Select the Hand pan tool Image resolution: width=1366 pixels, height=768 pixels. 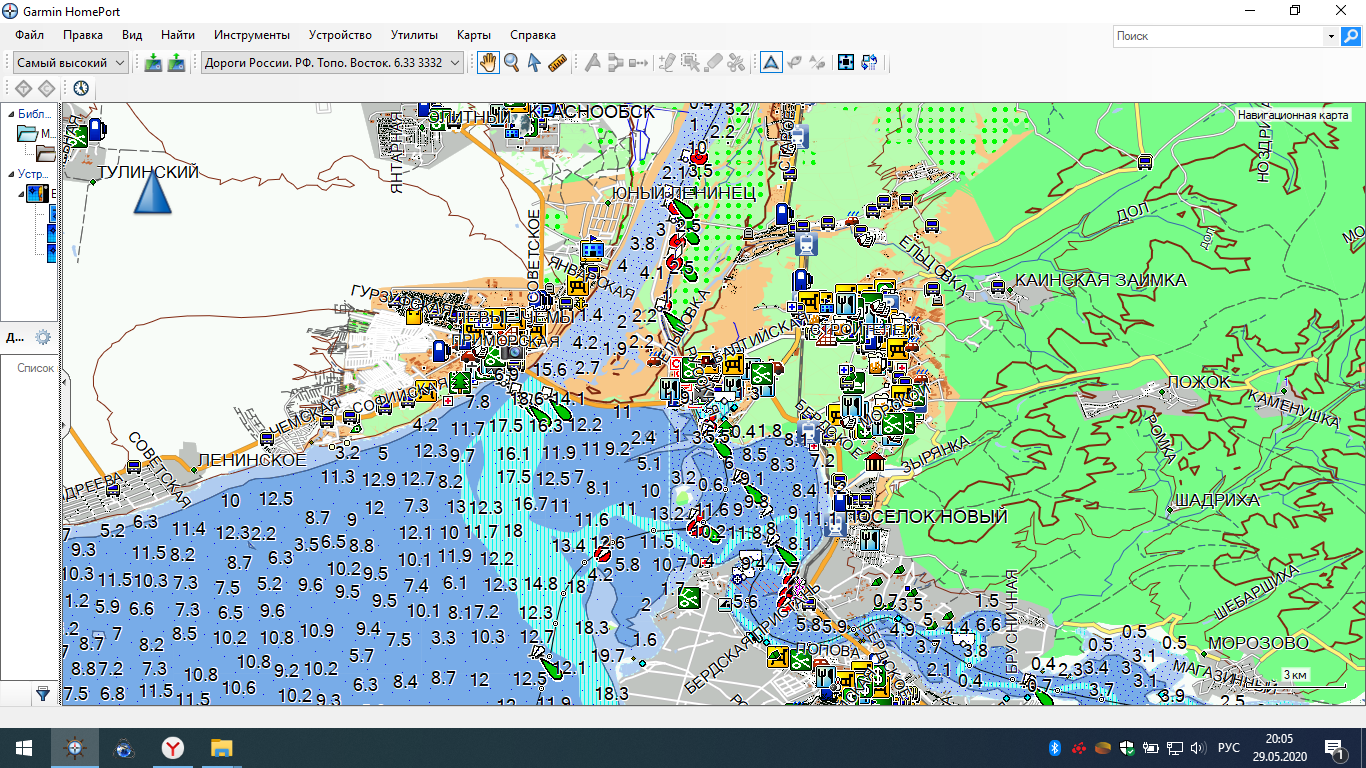click(x=488, y=62)
